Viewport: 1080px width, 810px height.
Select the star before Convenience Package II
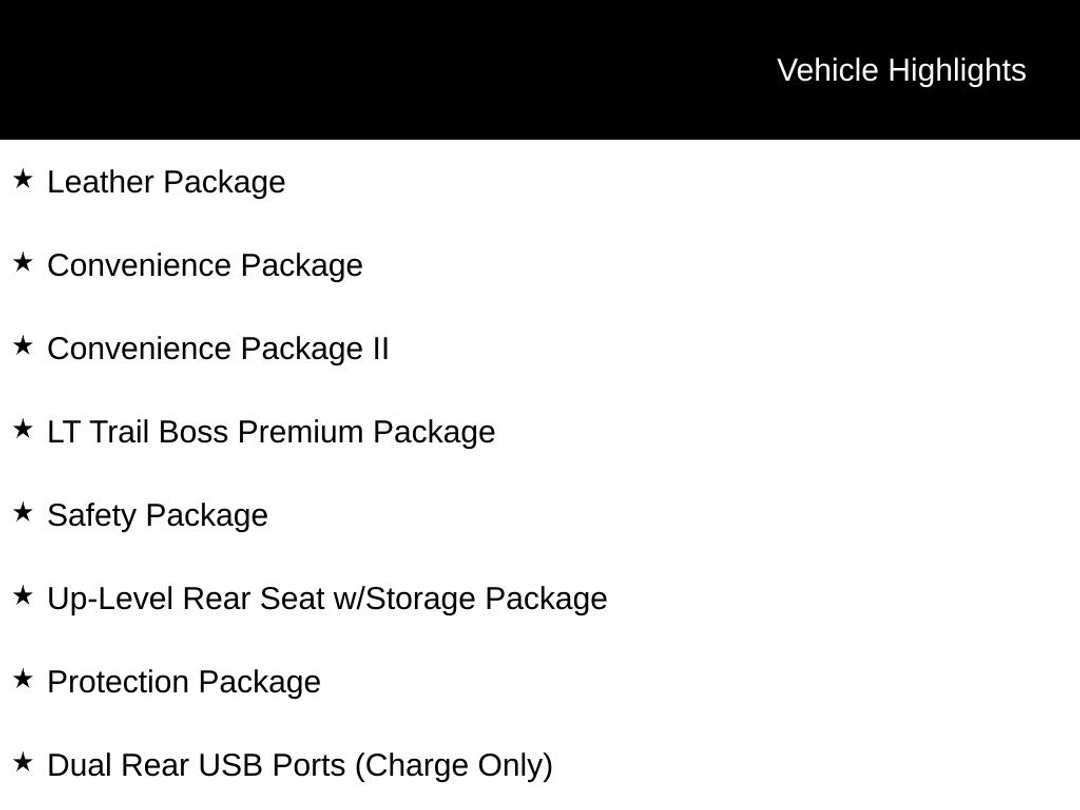(x=23, y=346)
